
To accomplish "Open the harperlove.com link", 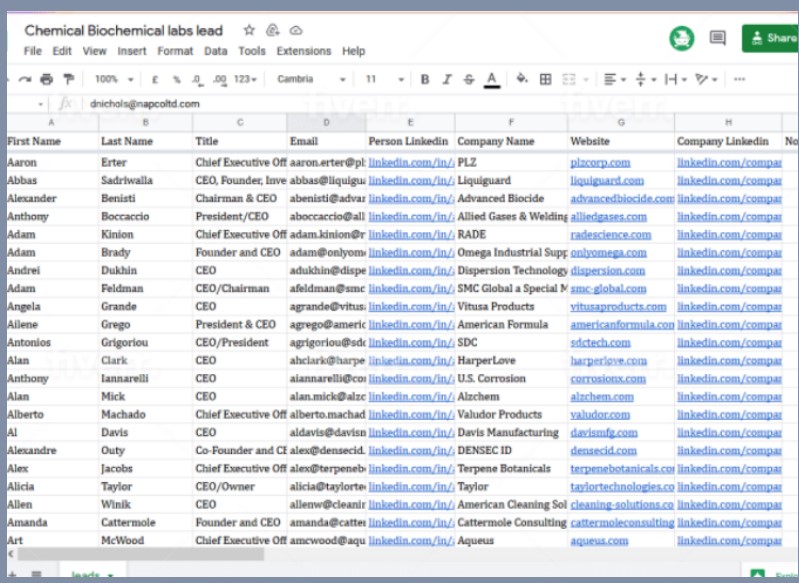I will [609, 361].
